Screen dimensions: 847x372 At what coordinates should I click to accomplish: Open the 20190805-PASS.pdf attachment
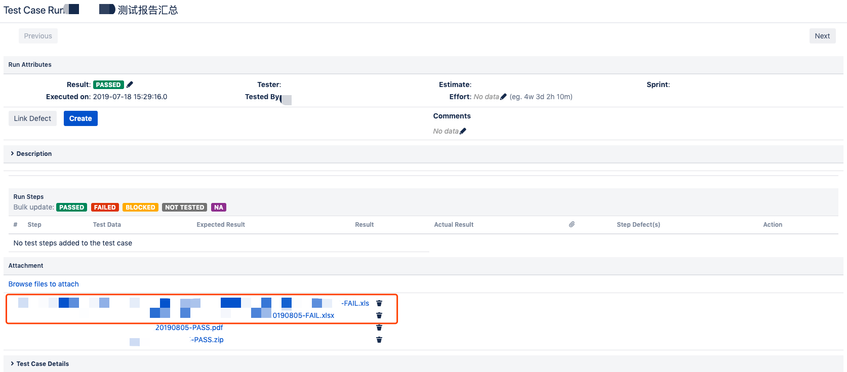(189, 327)
